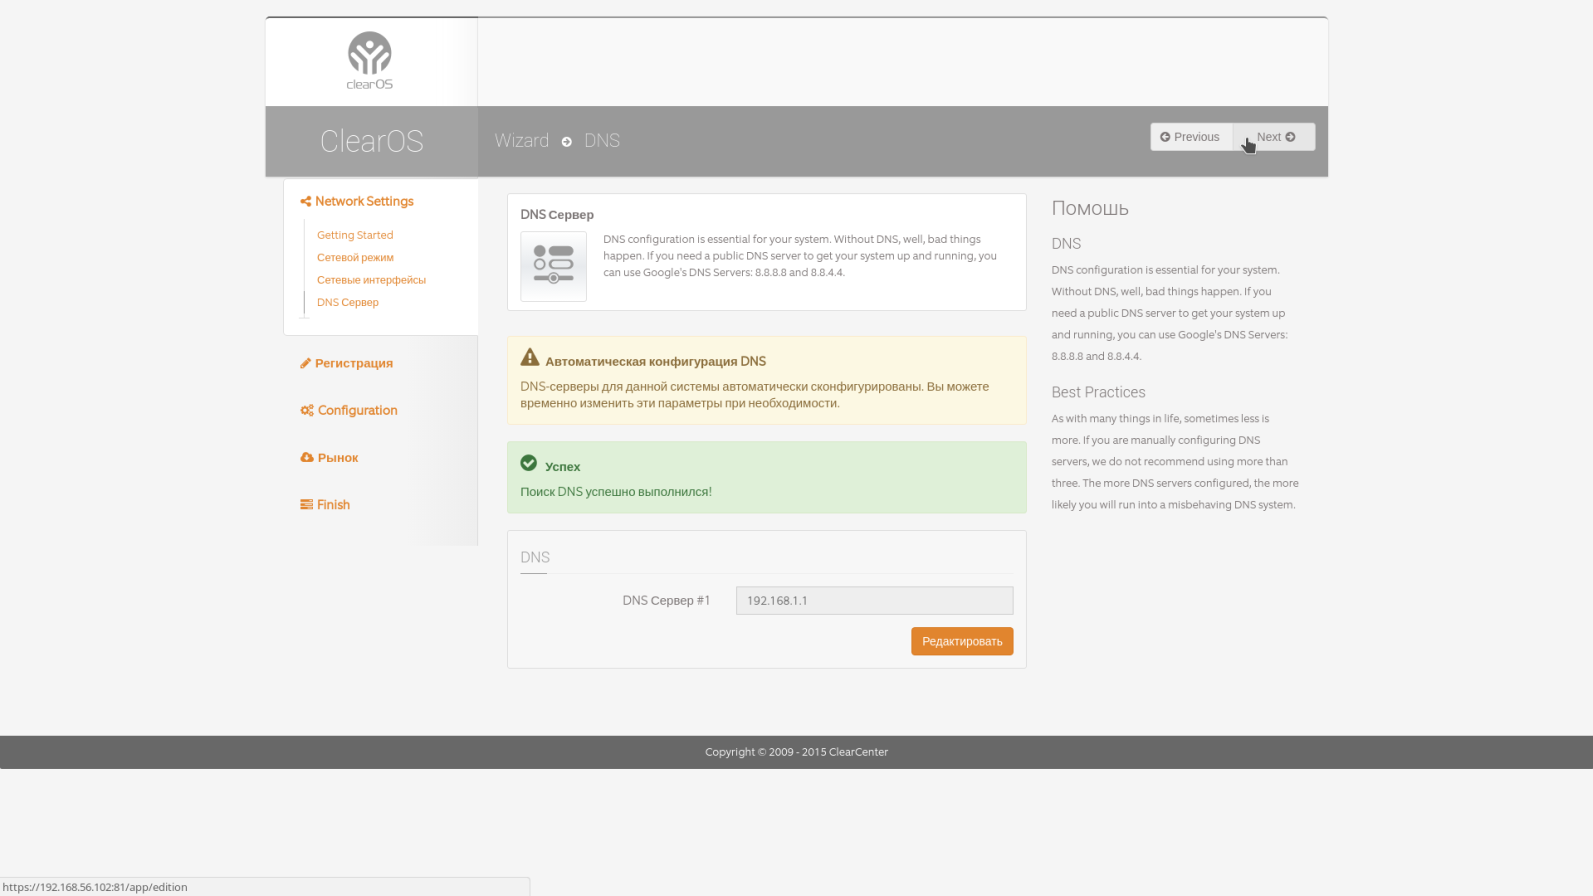Click the arrow icon between Wizard and DNS
The height and width of the screenshot is (896, 1593).
point(567,142)
